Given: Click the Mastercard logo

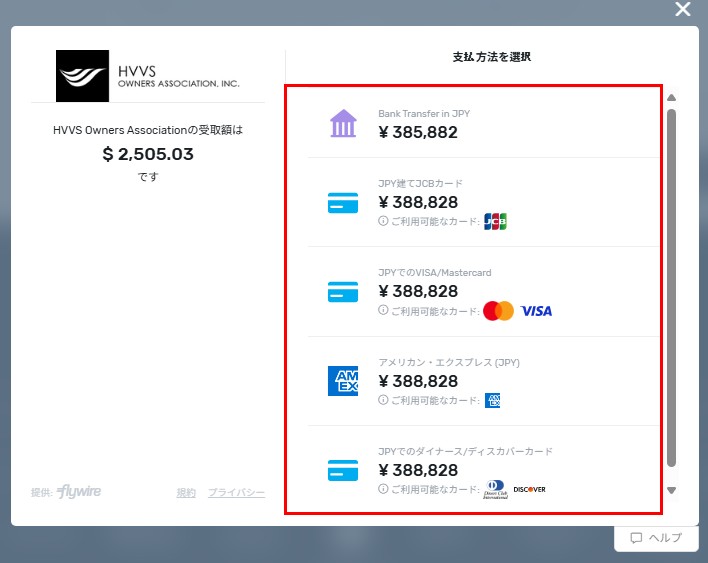Looking at the screenshot, I should click(498, 311).
